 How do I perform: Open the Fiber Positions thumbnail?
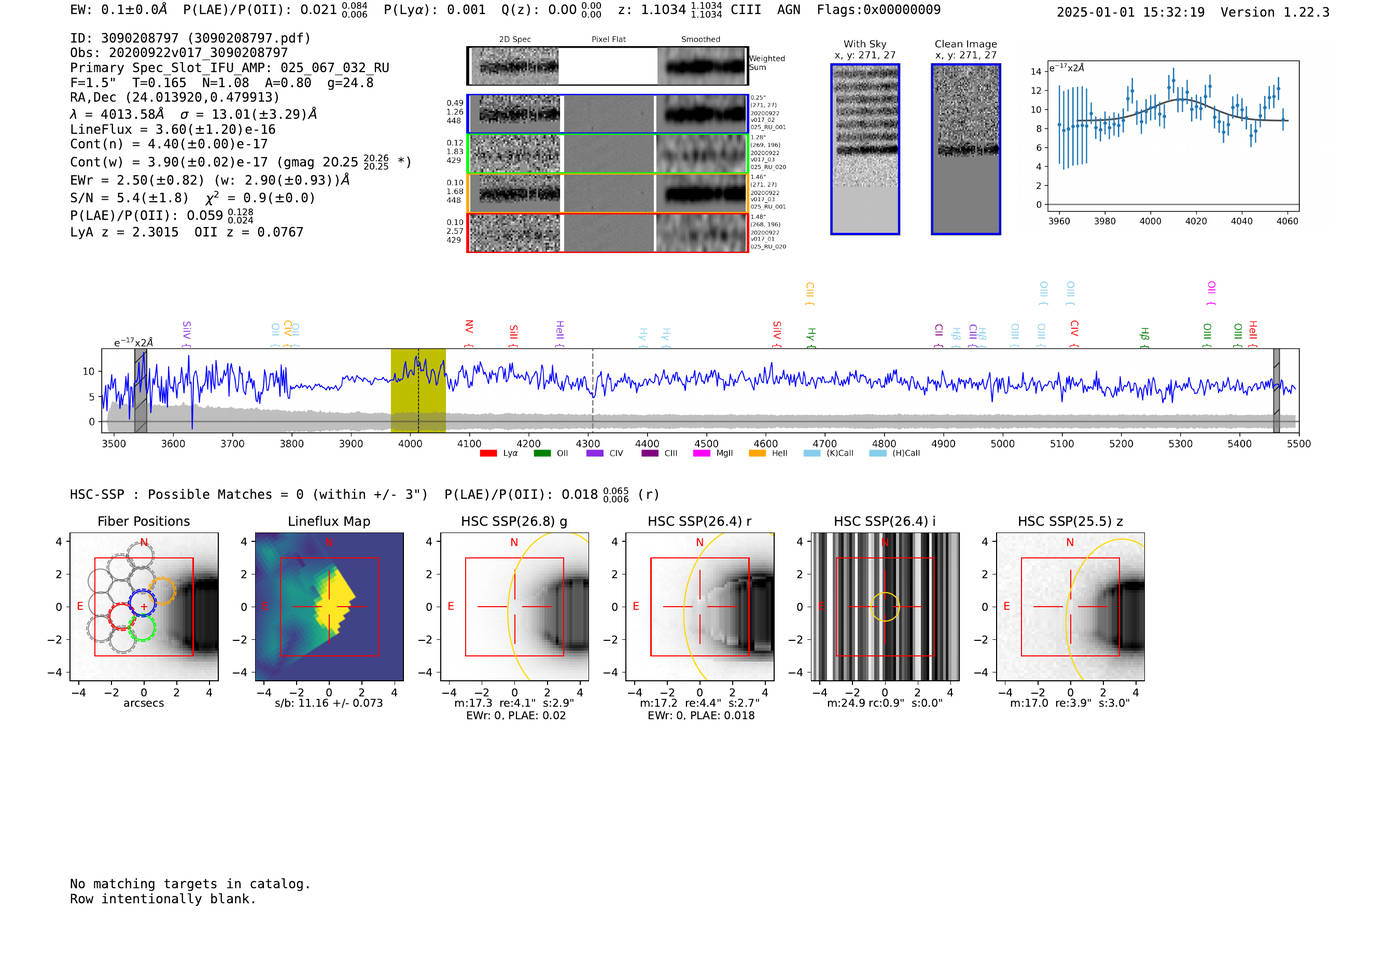click(x=144, y=607)
